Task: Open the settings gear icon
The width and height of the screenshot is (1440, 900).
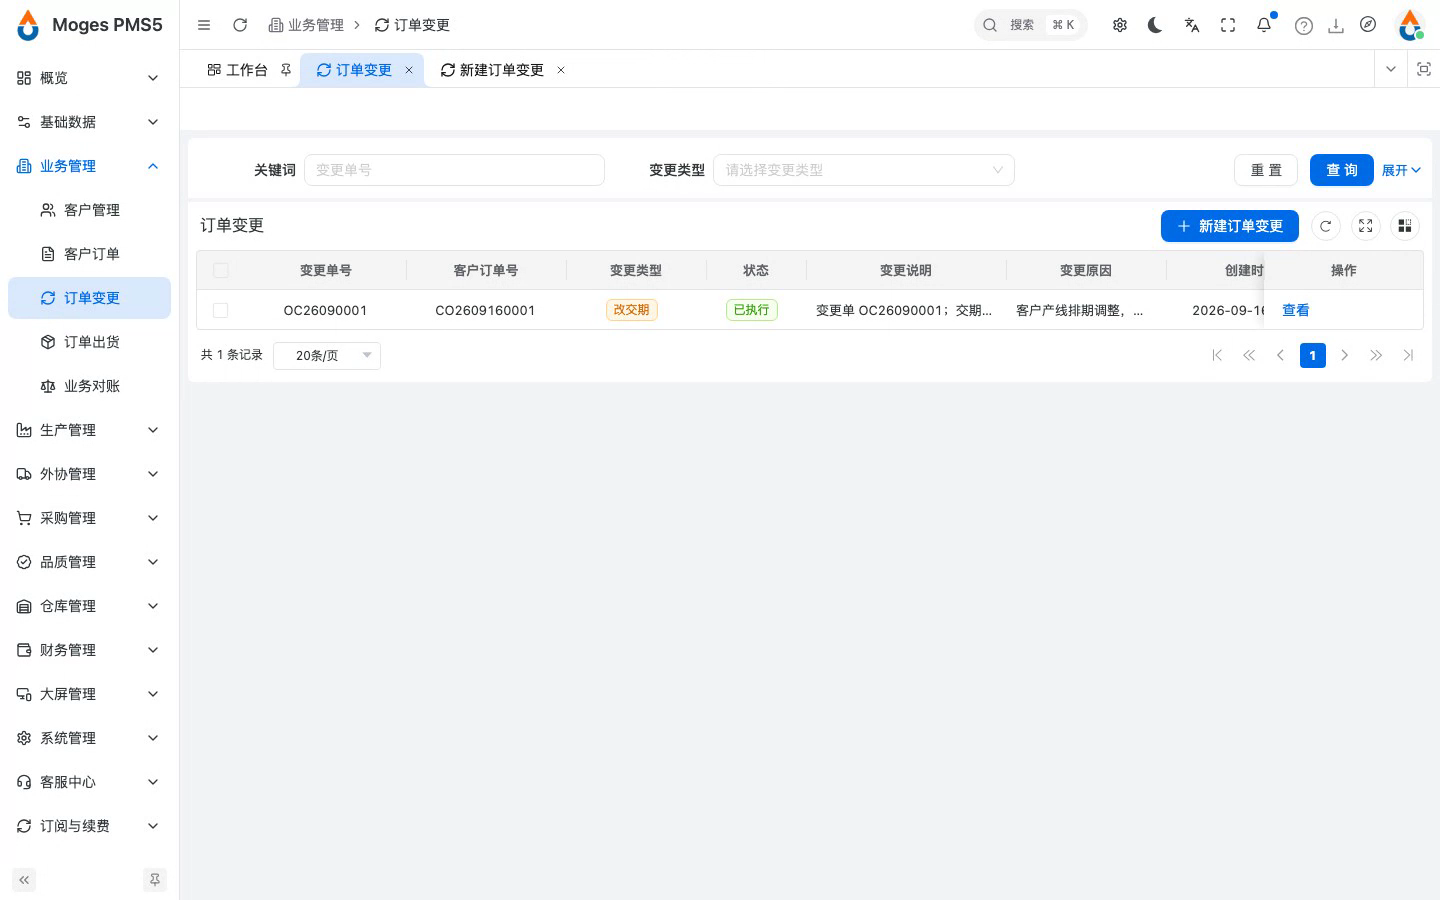Action: coord(1120,25)
